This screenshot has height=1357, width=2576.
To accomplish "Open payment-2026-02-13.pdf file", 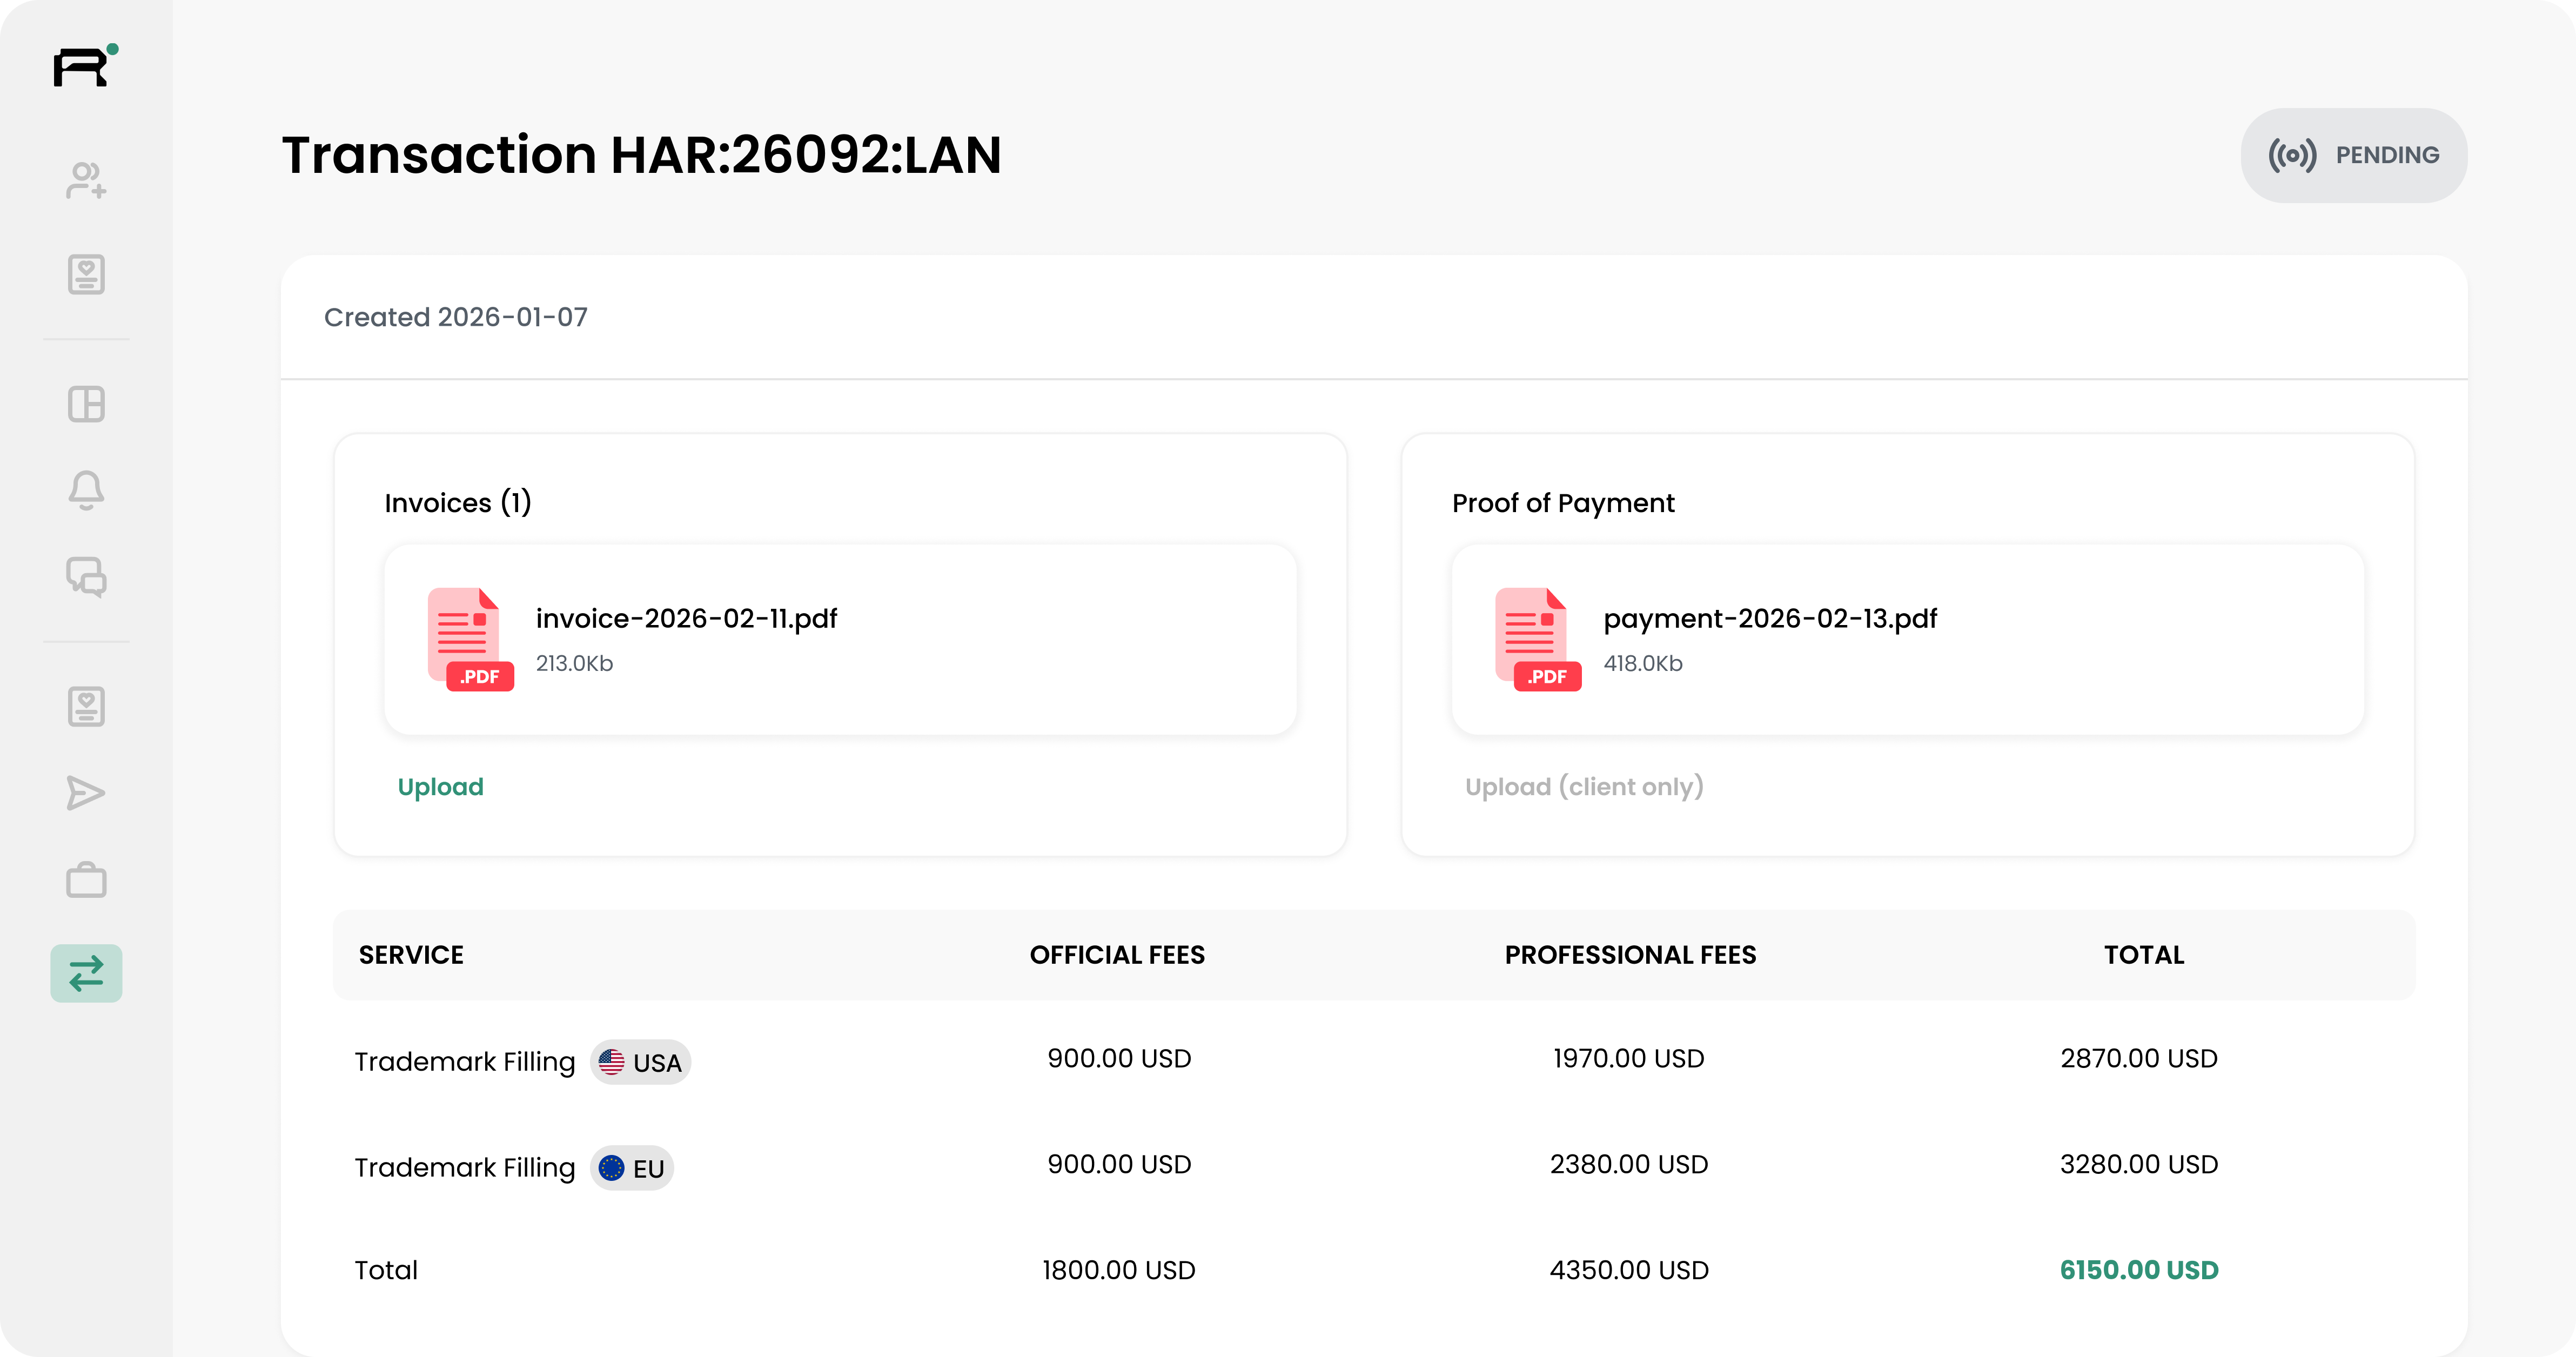I will pyautogui.click(x=1770, y=619).
